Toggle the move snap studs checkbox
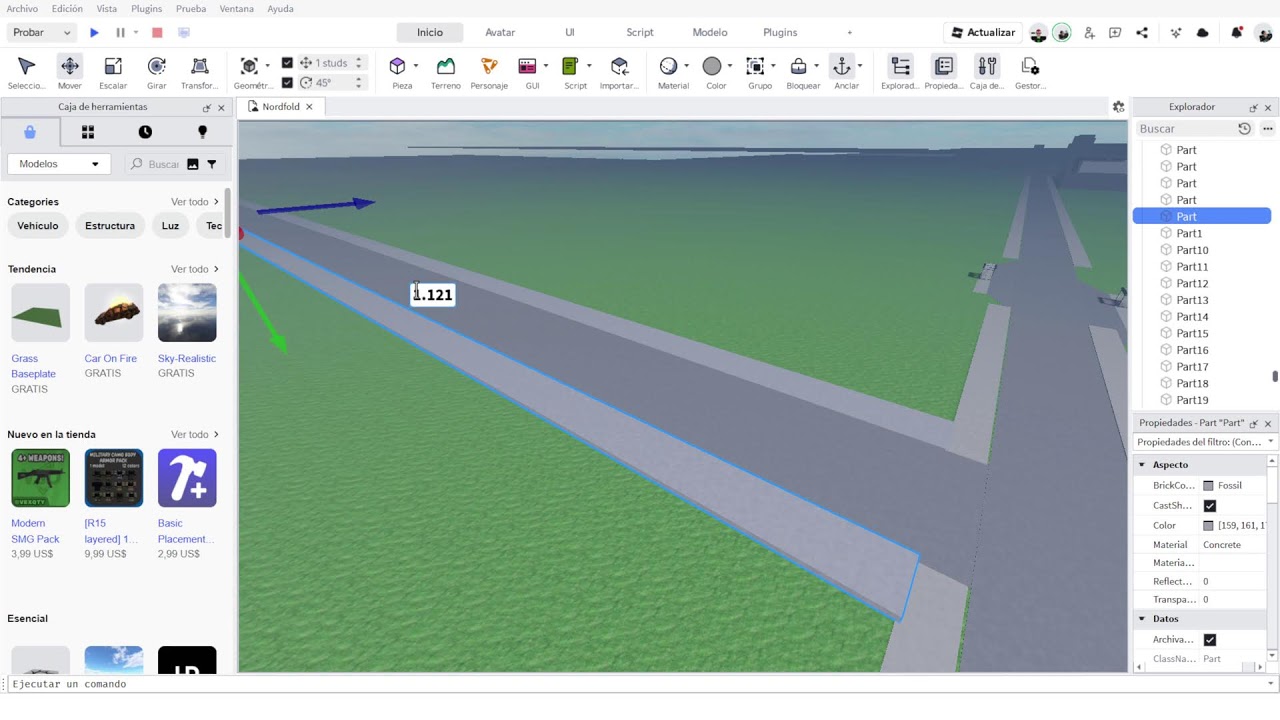 [x=287, y=63]
